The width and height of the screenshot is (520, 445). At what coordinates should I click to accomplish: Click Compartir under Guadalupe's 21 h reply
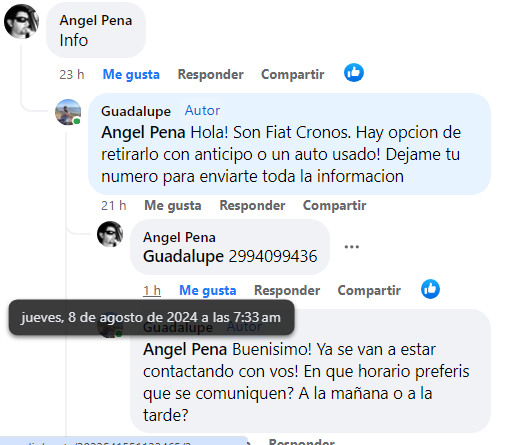pyautogui.click(x=334, y=205)
